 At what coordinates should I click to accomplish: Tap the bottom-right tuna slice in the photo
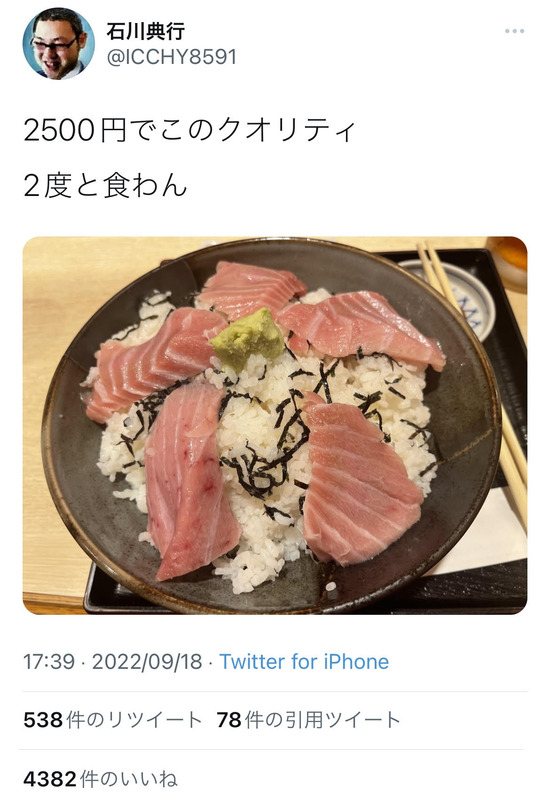click(x=360, y=482)
